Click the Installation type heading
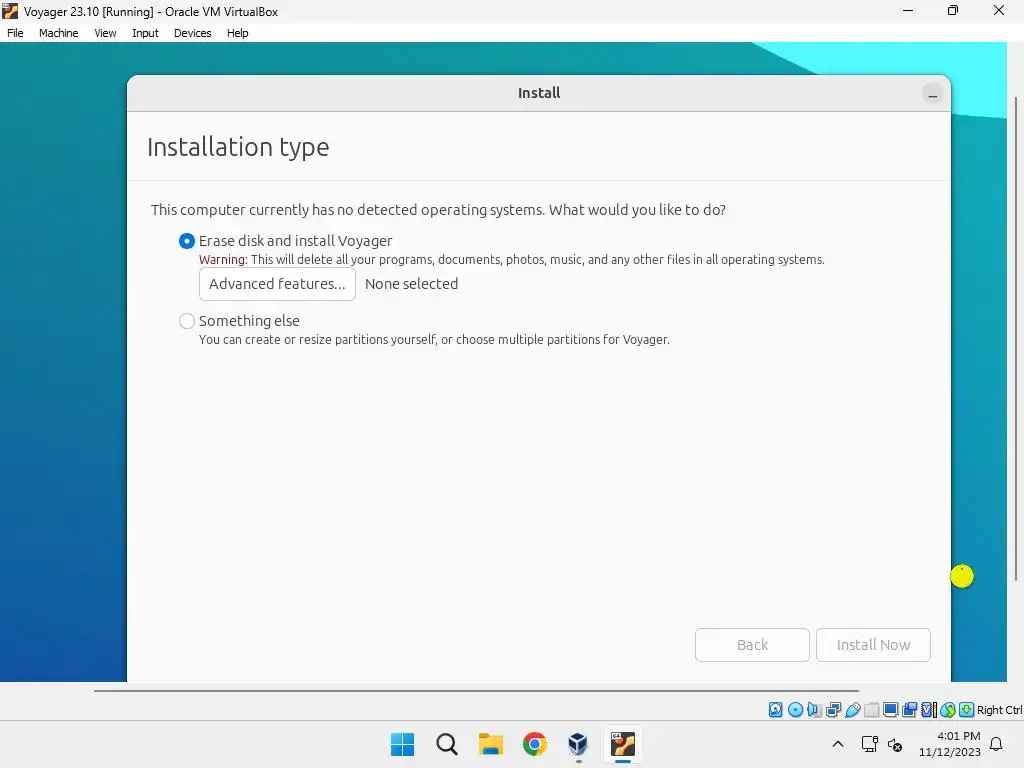 (x=238, y=147)
